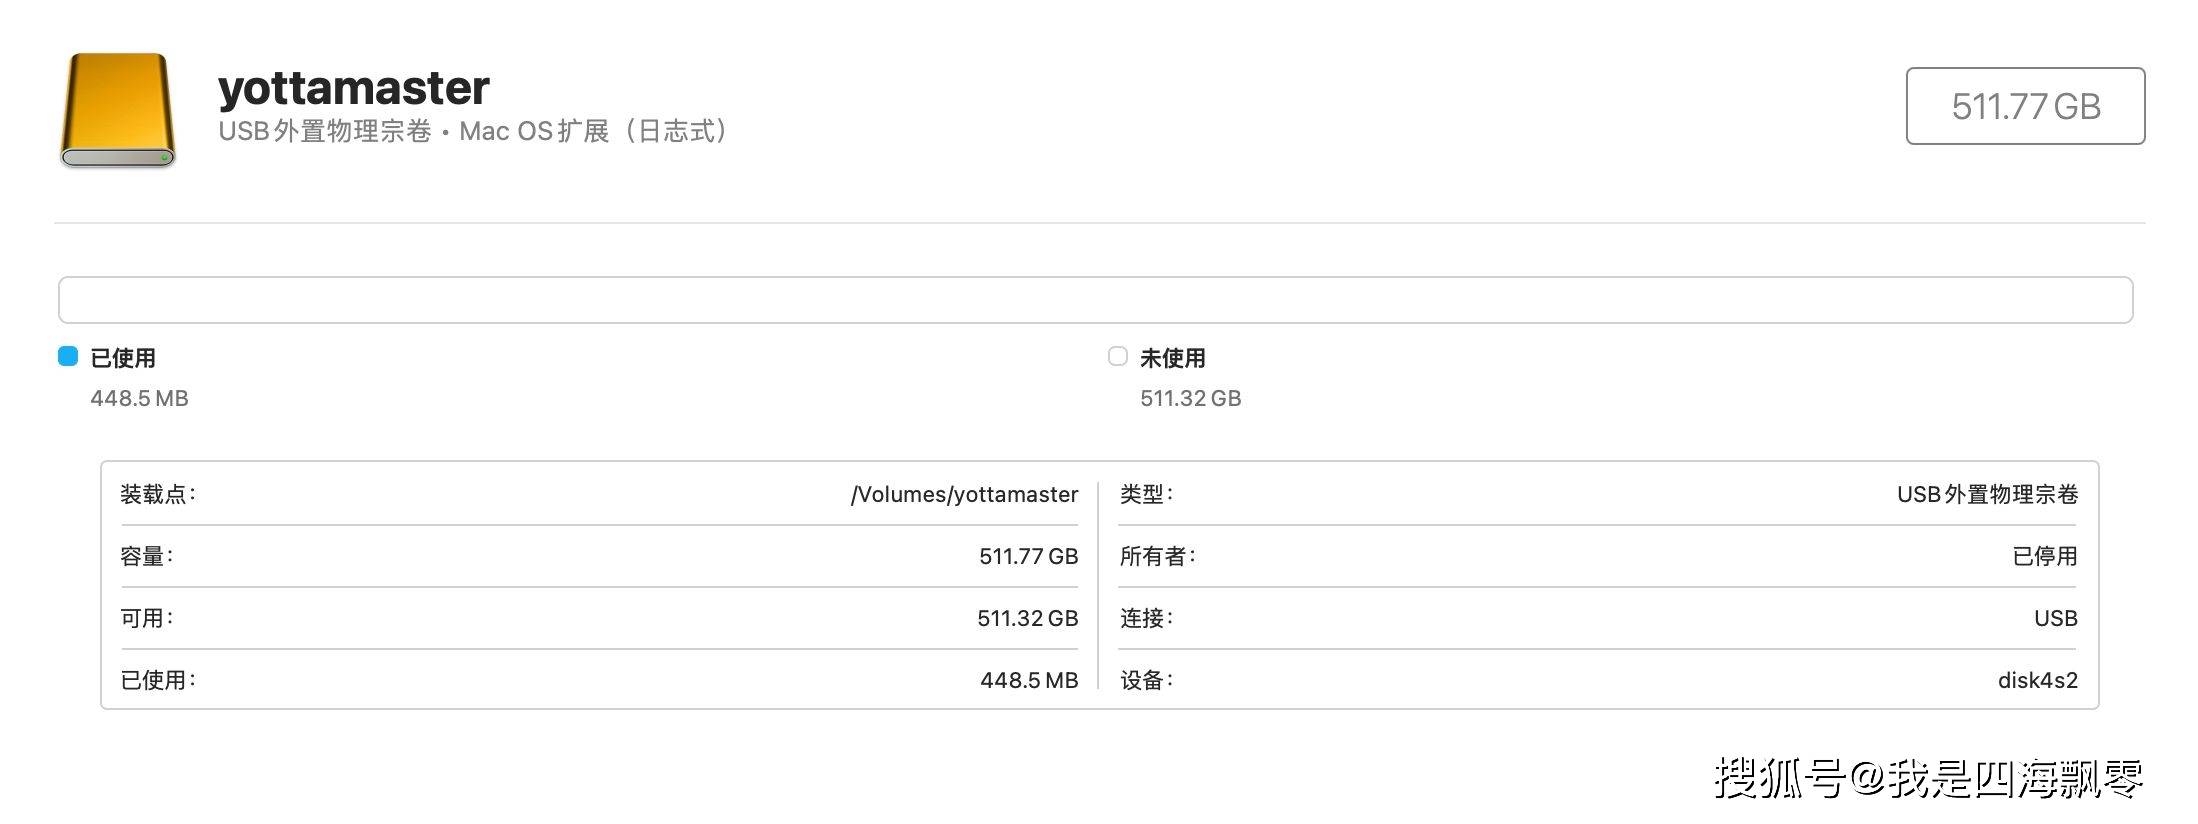Click the /Volumes/yottamaster mount path
The height and width of the screenshot is (824, 2198).
[964, 494]
